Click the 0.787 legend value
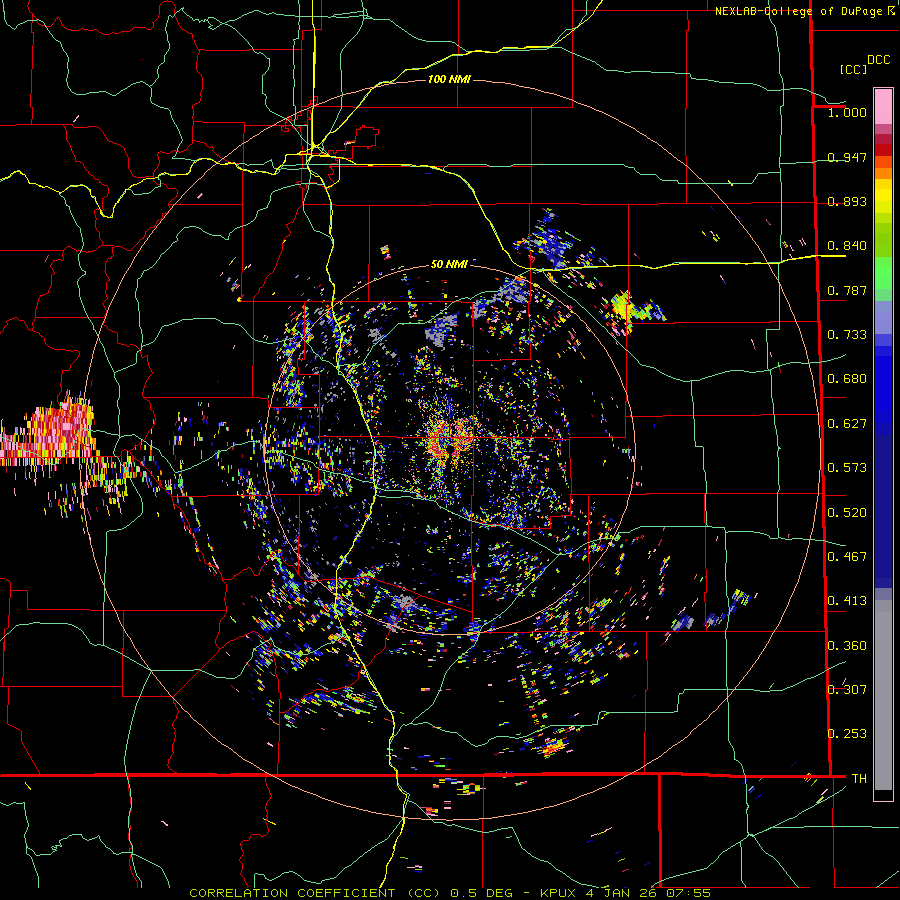 tap(847, 290)
